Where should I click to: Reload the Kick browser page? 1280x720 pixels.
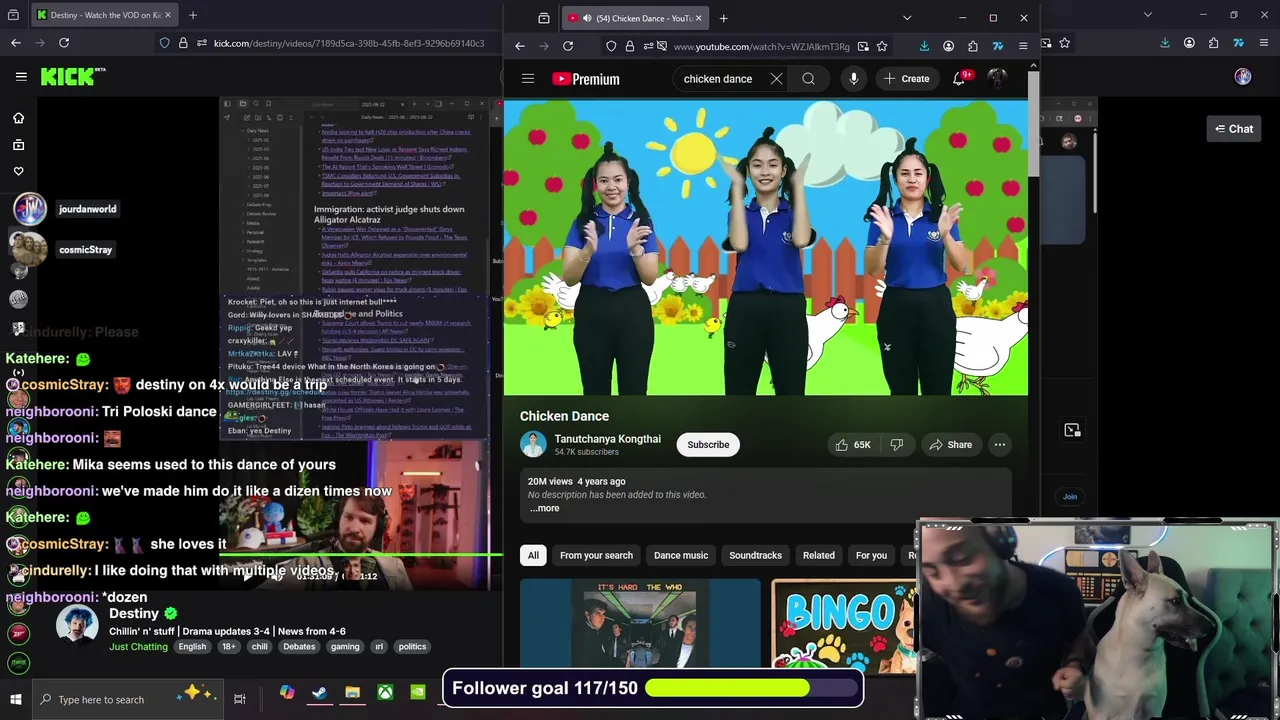coord(64,43)
